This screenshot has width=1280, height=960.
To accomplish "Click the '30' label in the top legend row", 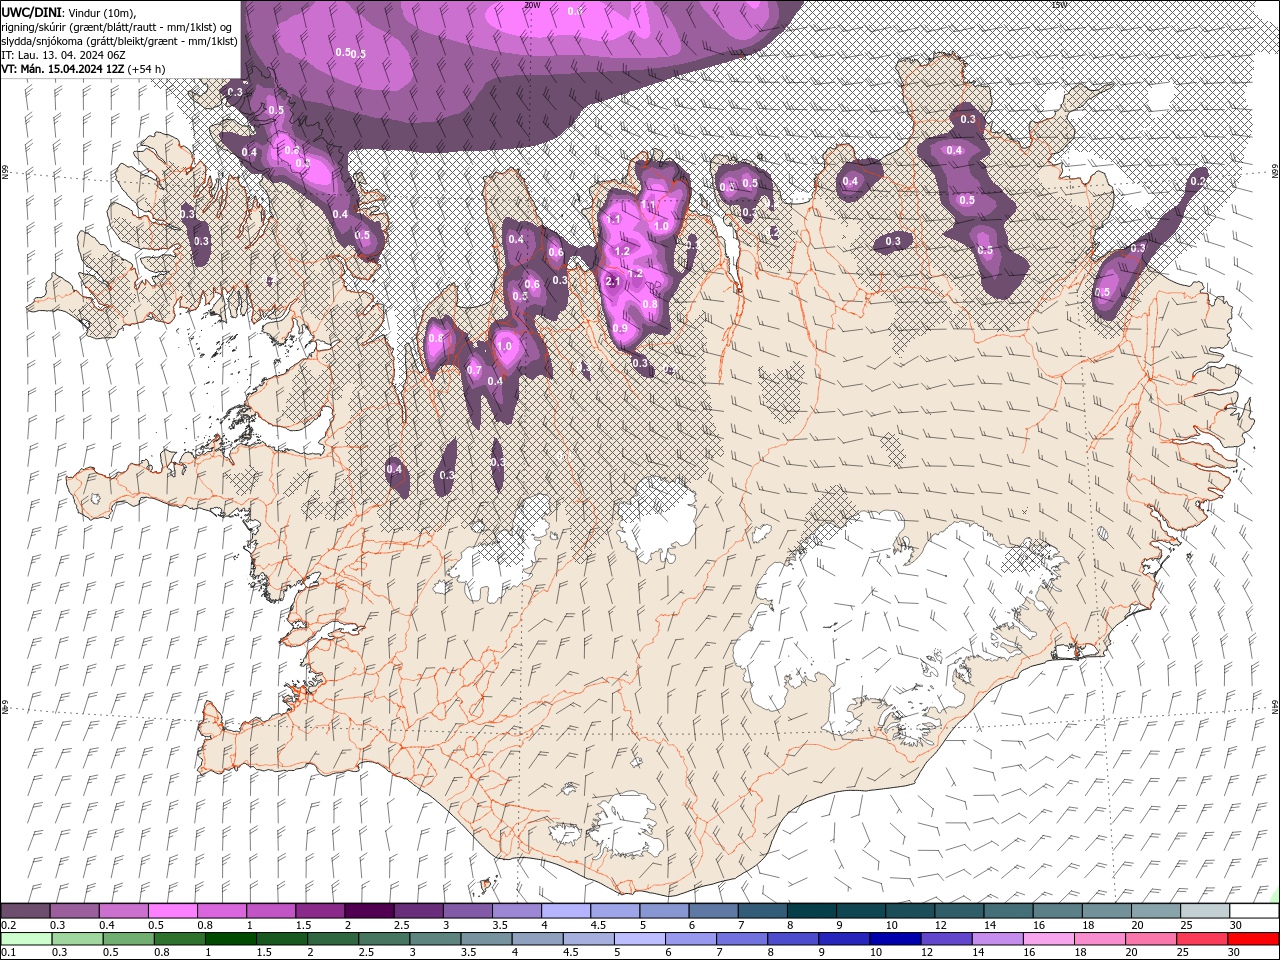I will pos(1235,925).
